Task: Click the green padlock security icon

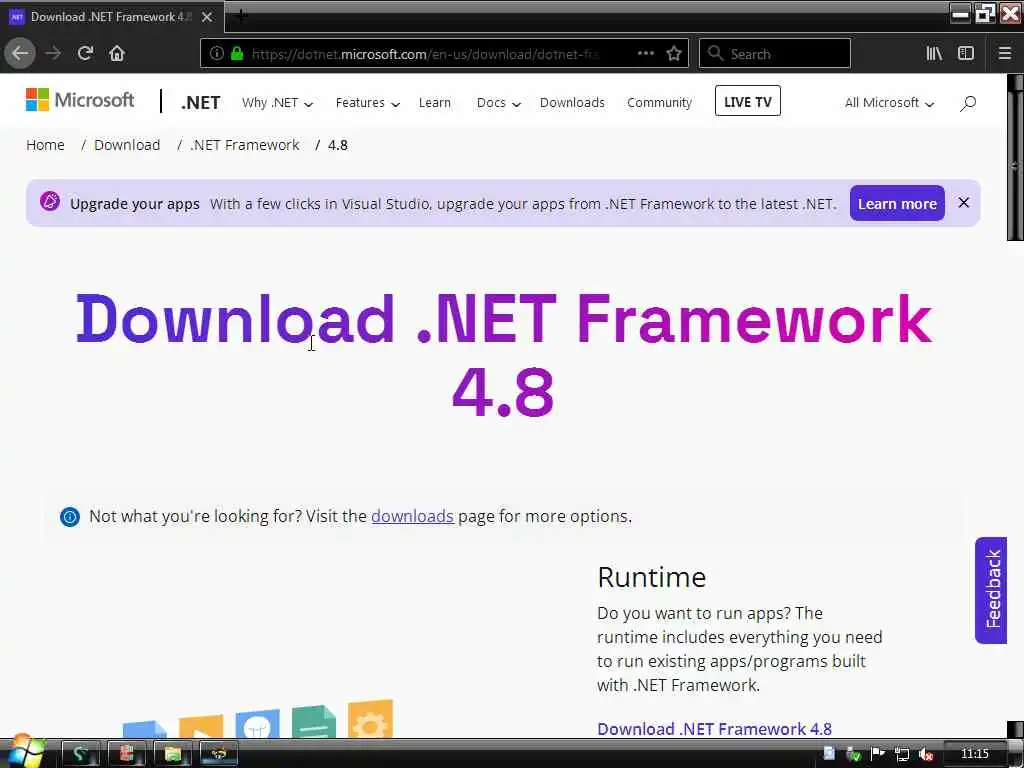Action: click(237, 54)
